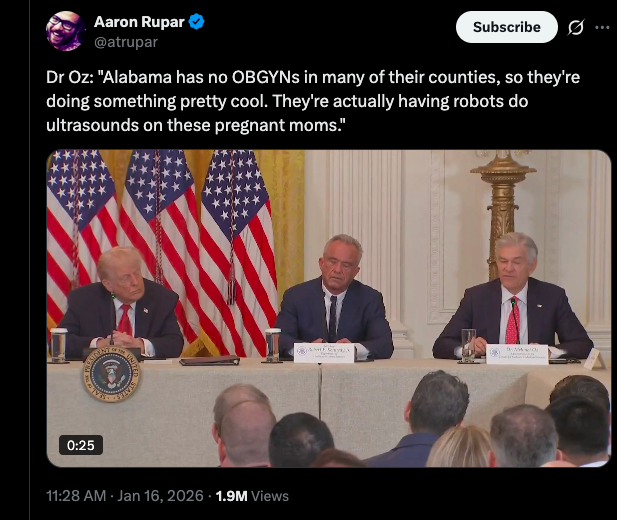Screen dimensions: 617x520
Task: Open the Grok slashed-circle icon
Action: tap(576, 27)
